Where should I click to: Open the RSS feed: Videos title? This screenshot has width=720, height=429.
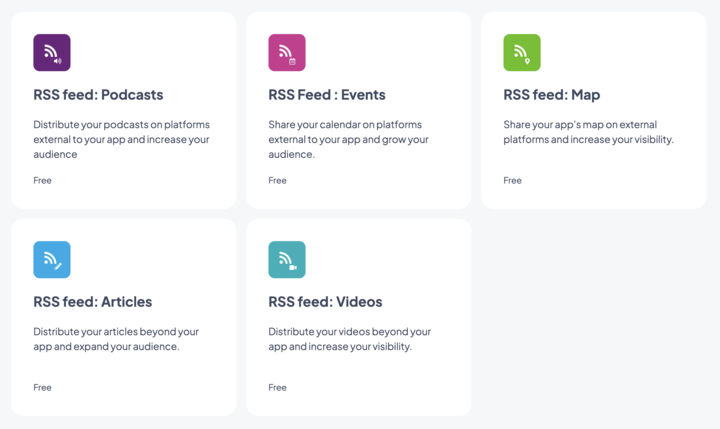coord(325,302)
